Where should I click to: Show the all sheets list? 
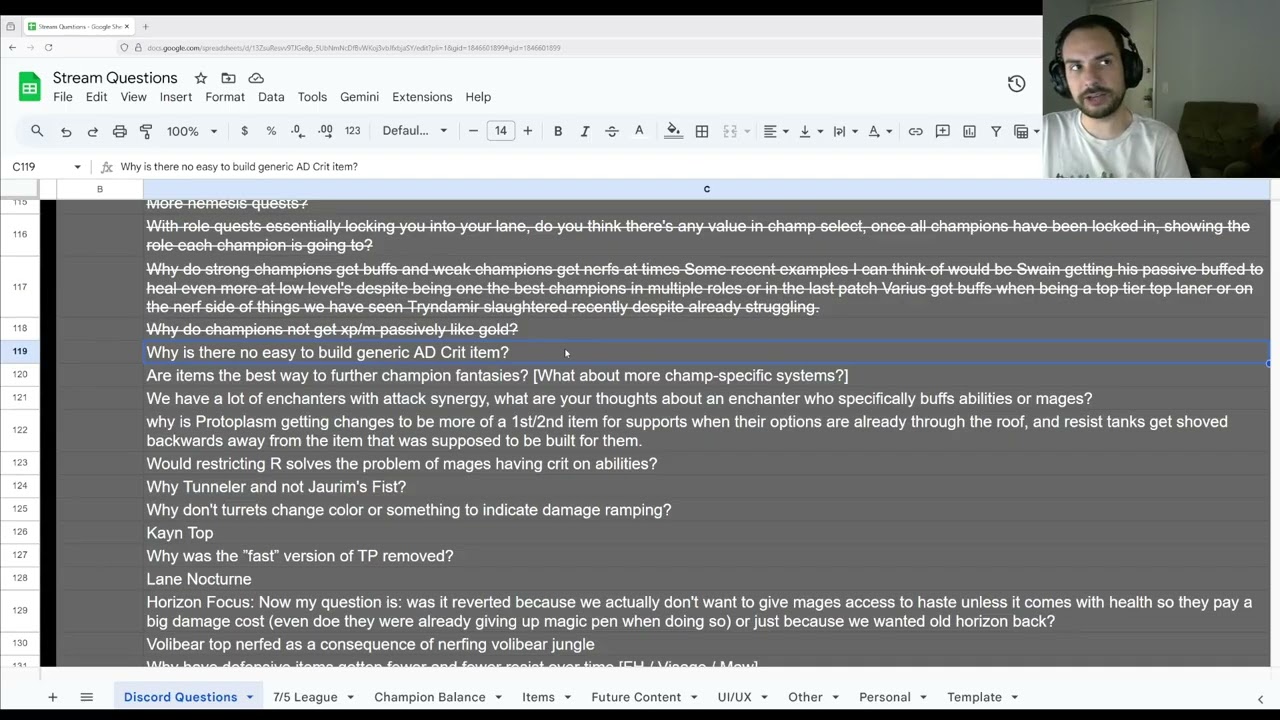click(x=86, y=697)
